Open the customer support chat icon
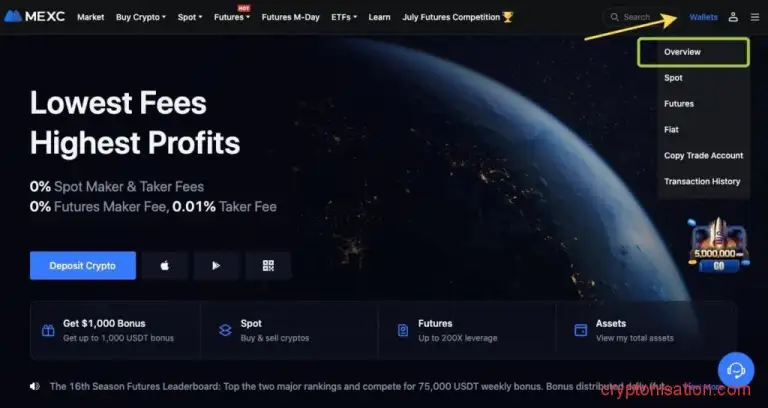The image size is (768, 408). pos(736,370)
